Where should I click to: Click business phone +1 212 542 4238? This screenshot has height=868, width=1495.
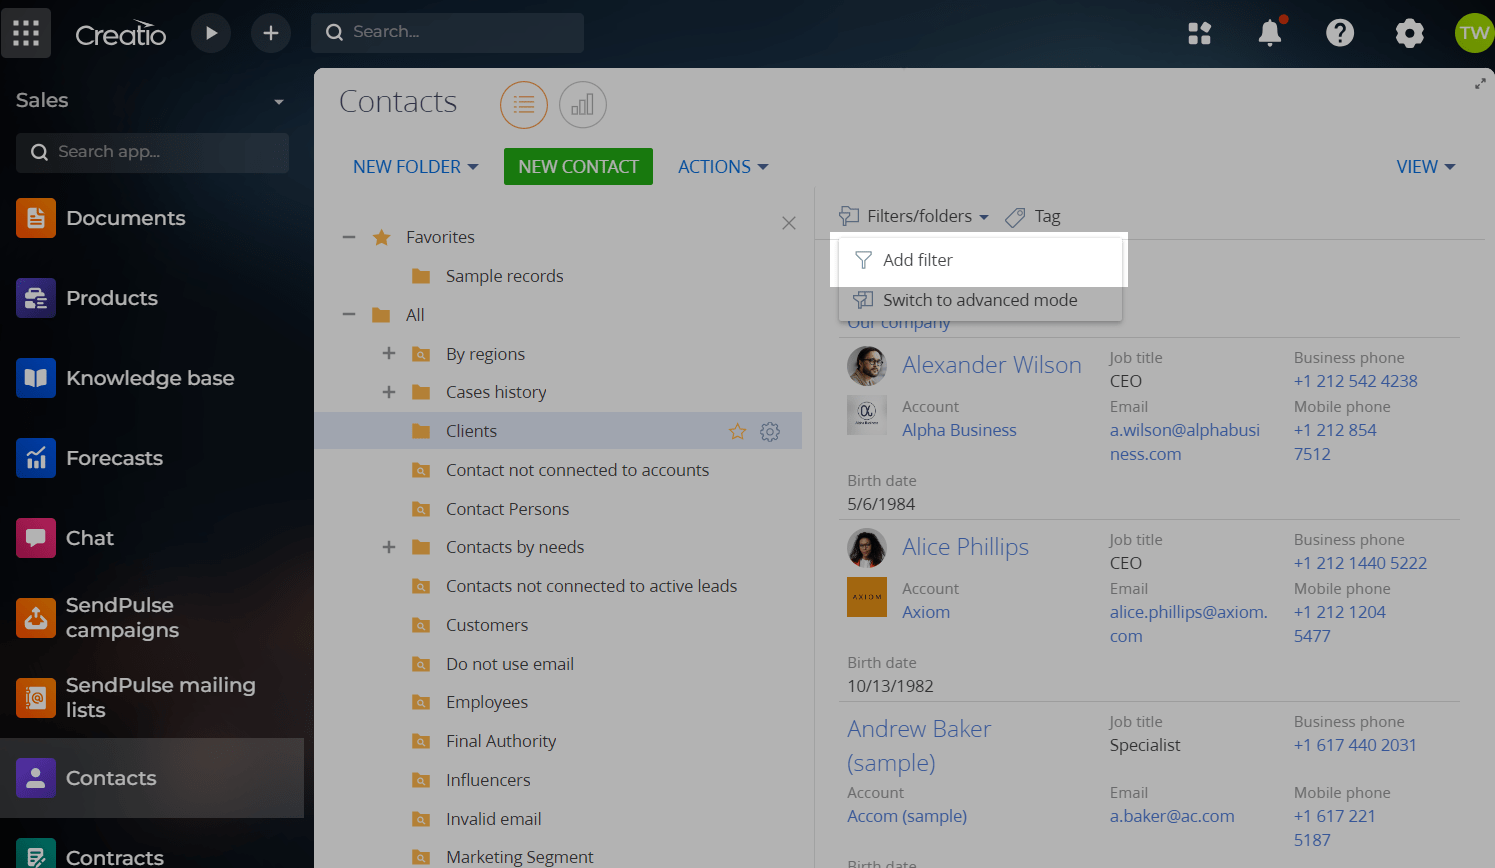[1355, 381]
